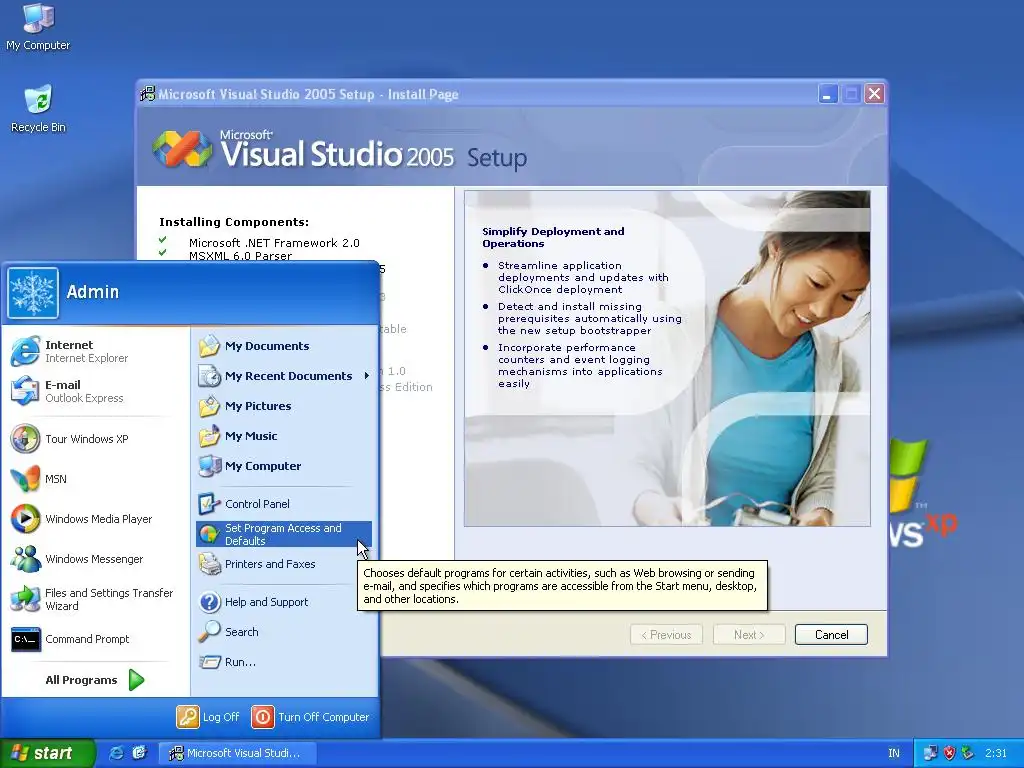This screenshot has width=1024, height=768.
Task: Click the disabled Next button
Action: (x=749, y=635)
